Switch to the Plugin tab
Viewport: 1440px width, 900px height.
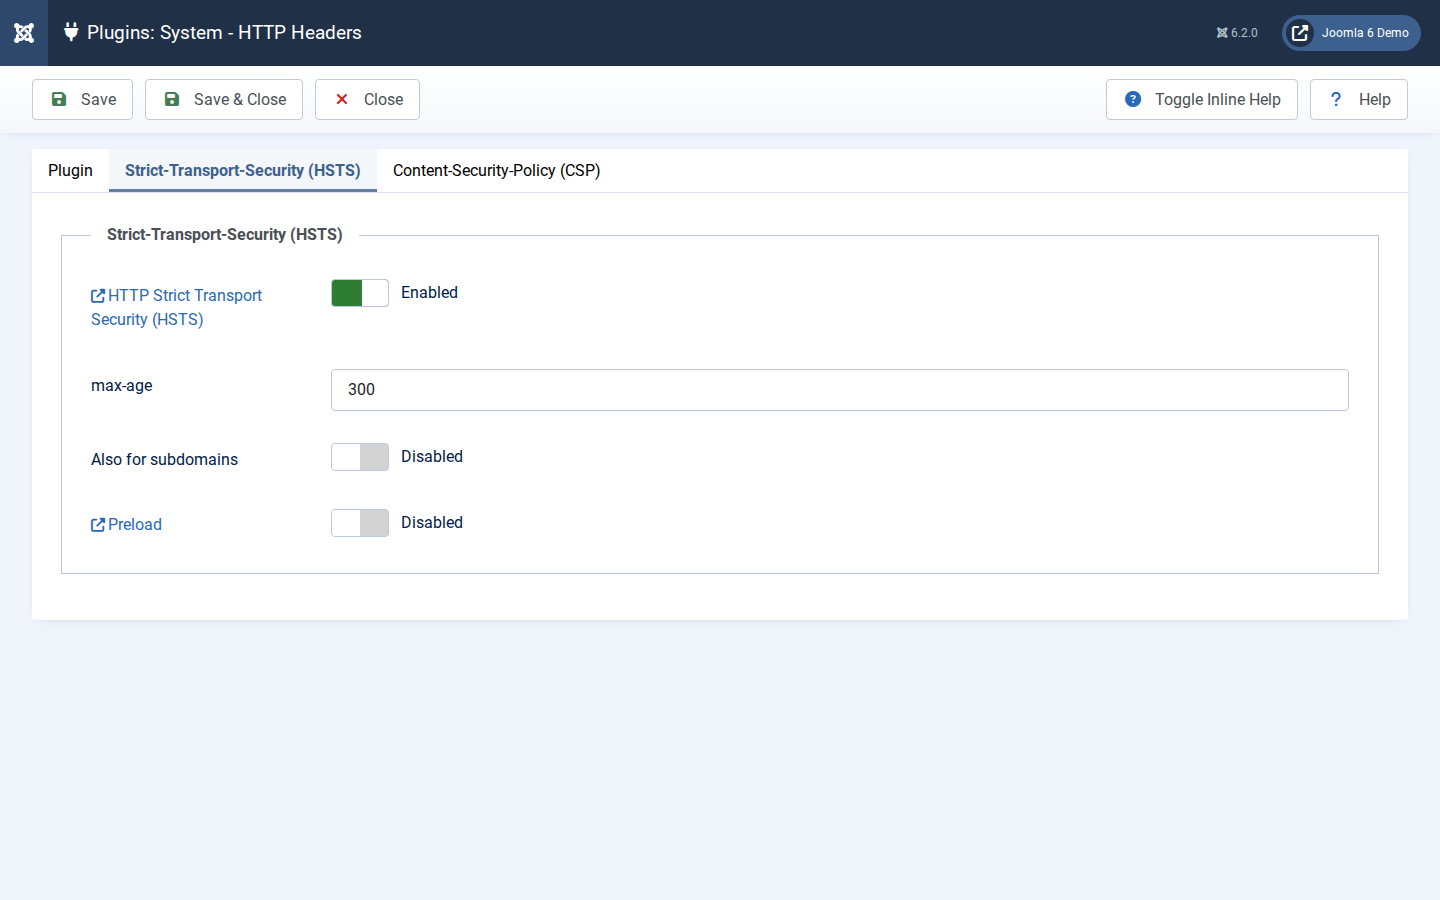click(70, 170)
